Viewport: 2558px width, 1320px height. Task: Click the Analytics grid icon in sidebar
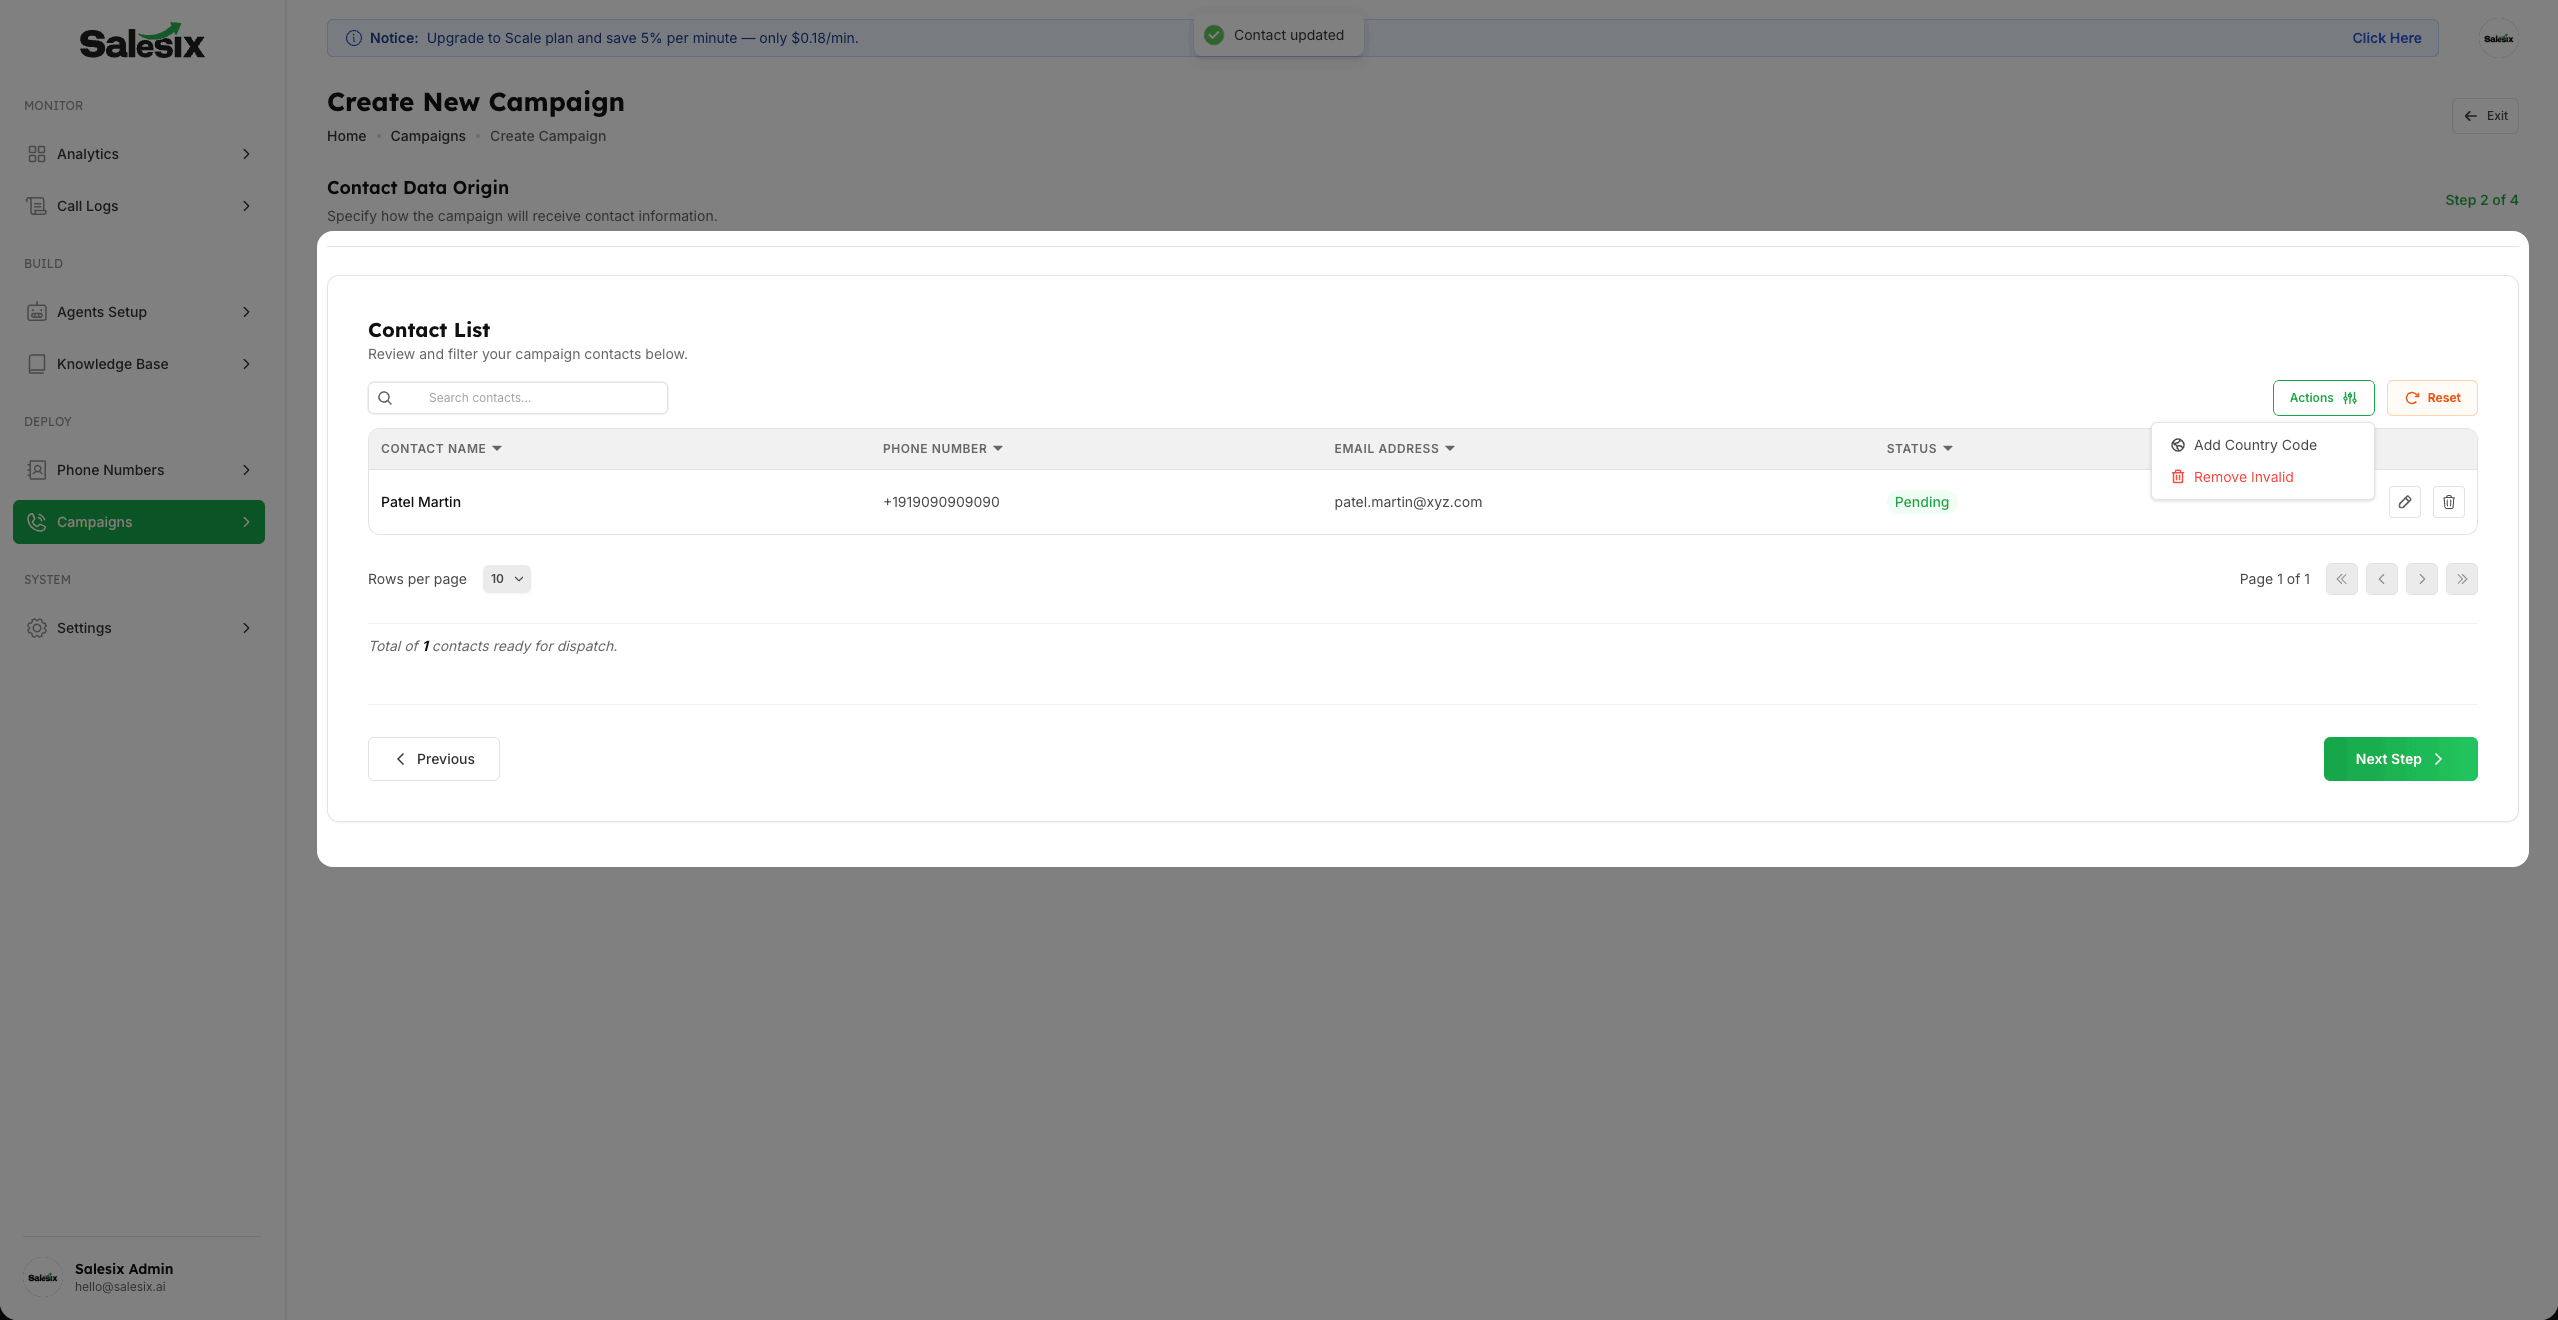[x=37, y=154]
